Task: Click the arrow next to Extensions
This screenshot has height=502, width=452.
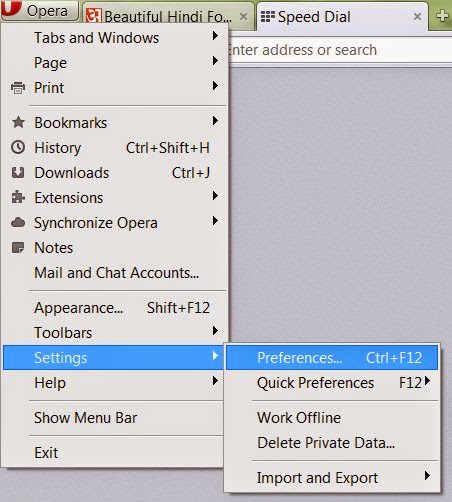Action: coord(215,196)
